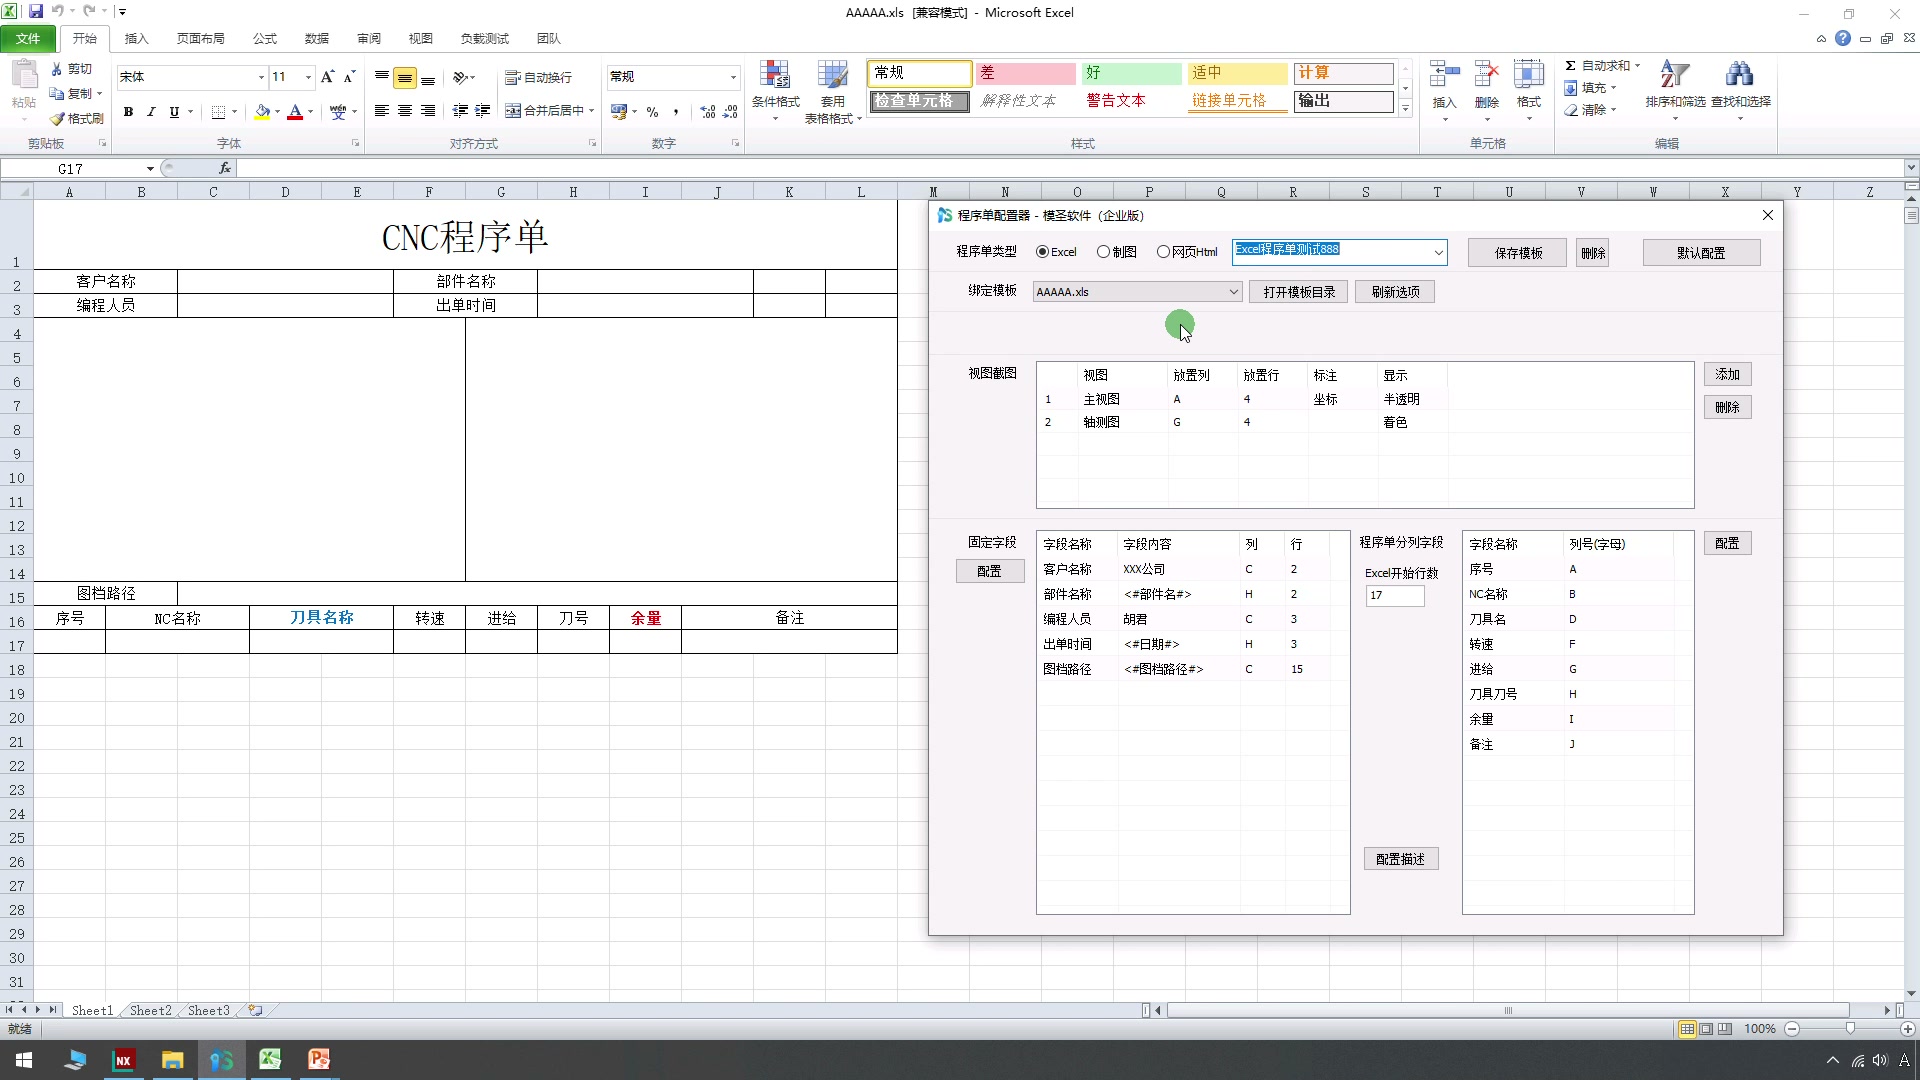1920x1080 pixels.
Task: Open the number format dropdown (常规)
Action: click(x=733, y=77)
